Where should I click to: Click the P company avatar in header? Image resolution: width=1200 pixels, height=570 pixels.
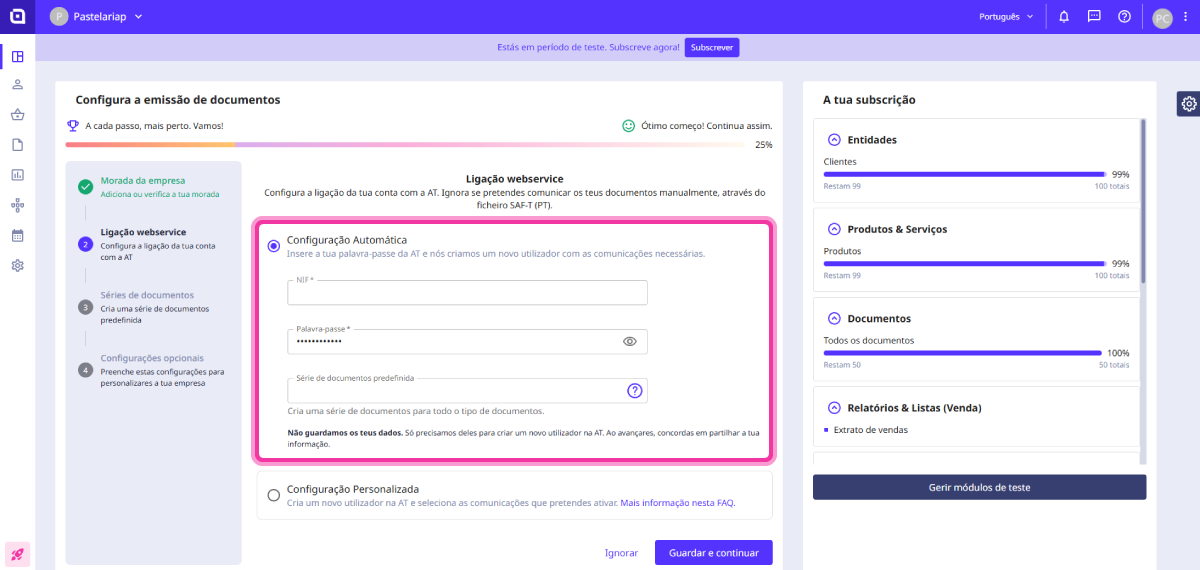59,16
